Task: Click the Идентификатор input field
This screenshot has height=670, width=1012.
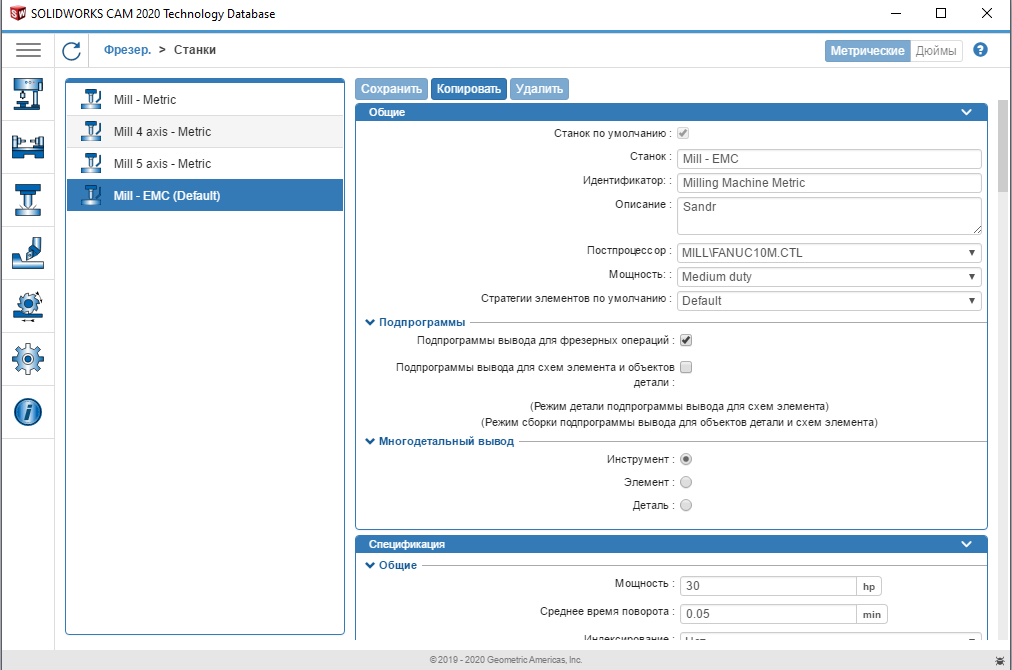Action: 829,183
